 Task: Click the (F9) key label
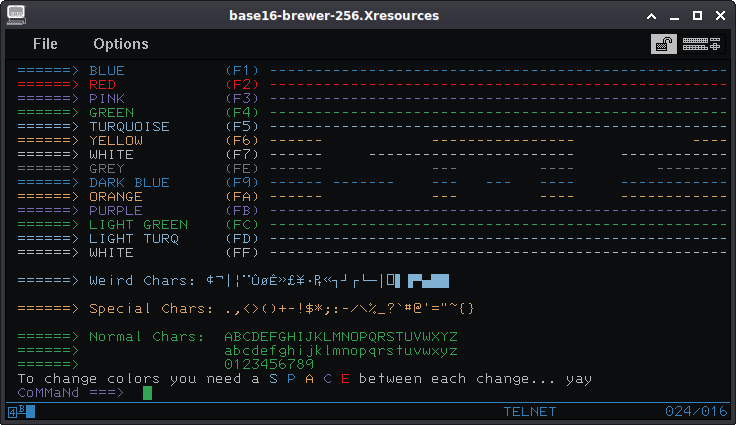[242, 183]
